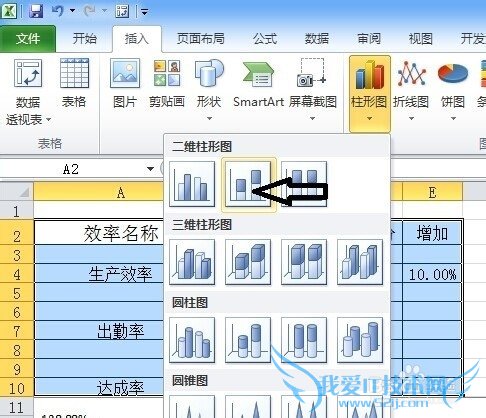Select row 1 header
486x418 pixels.
click(x=17, y=211)
